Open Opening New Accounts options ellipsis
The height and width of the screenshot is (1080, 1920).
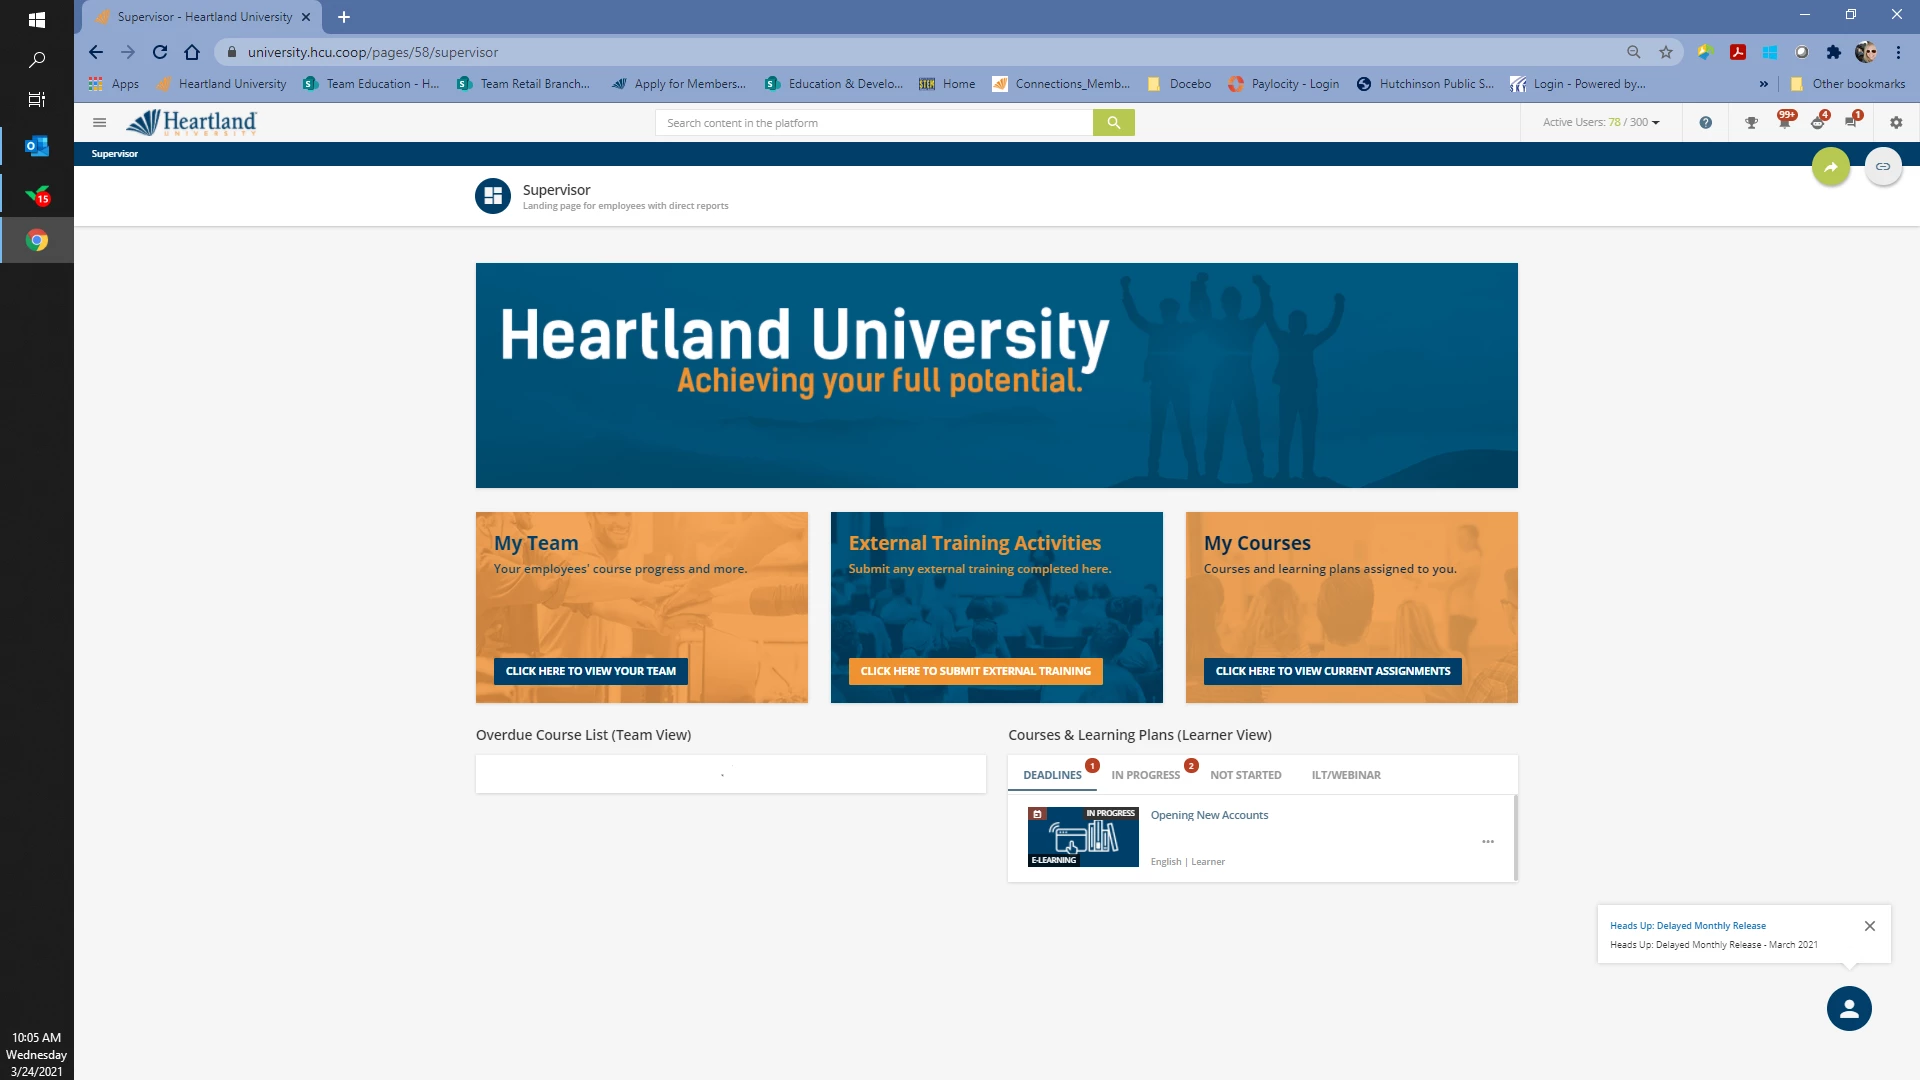point(1487,842)
